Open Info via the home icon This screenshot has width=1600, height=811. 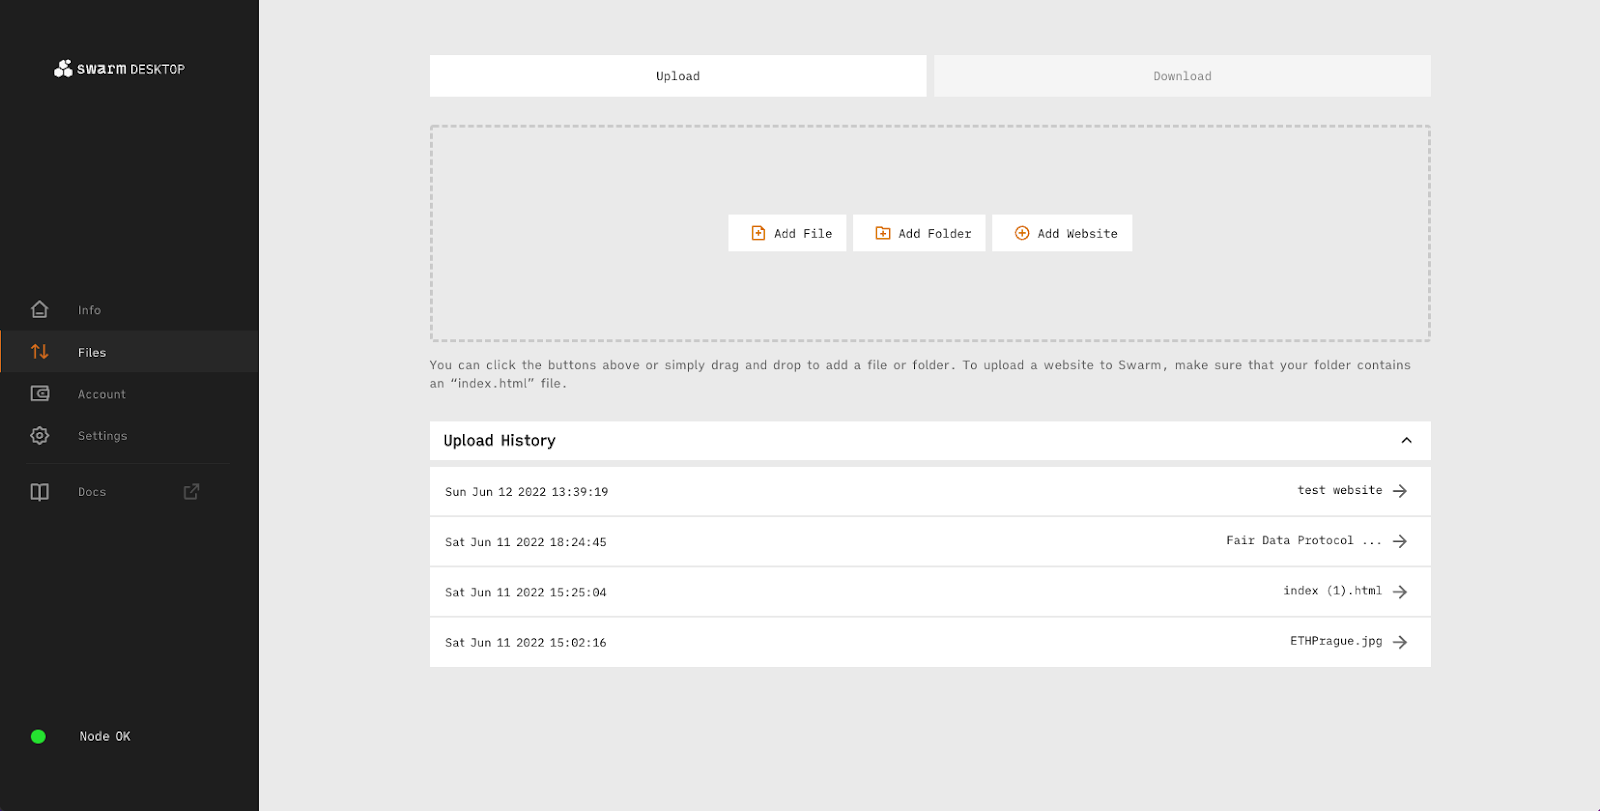40,310
